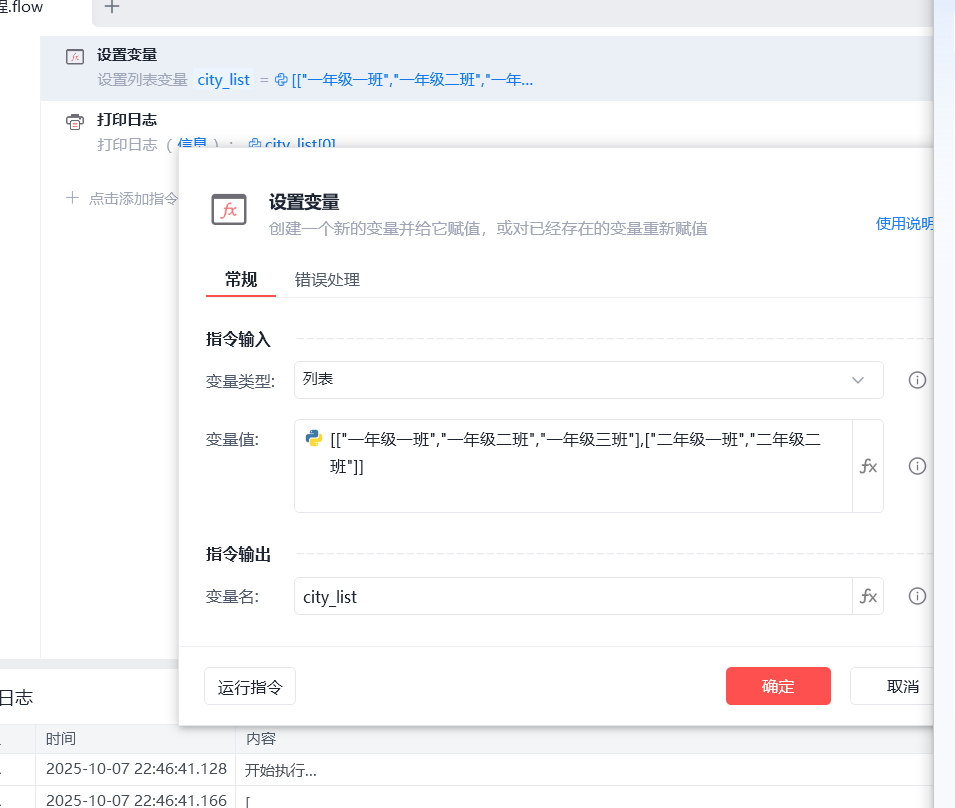Click the 内容 column header in the log
Viewport: 955px width, 808px height.
[x=261, y=739]
